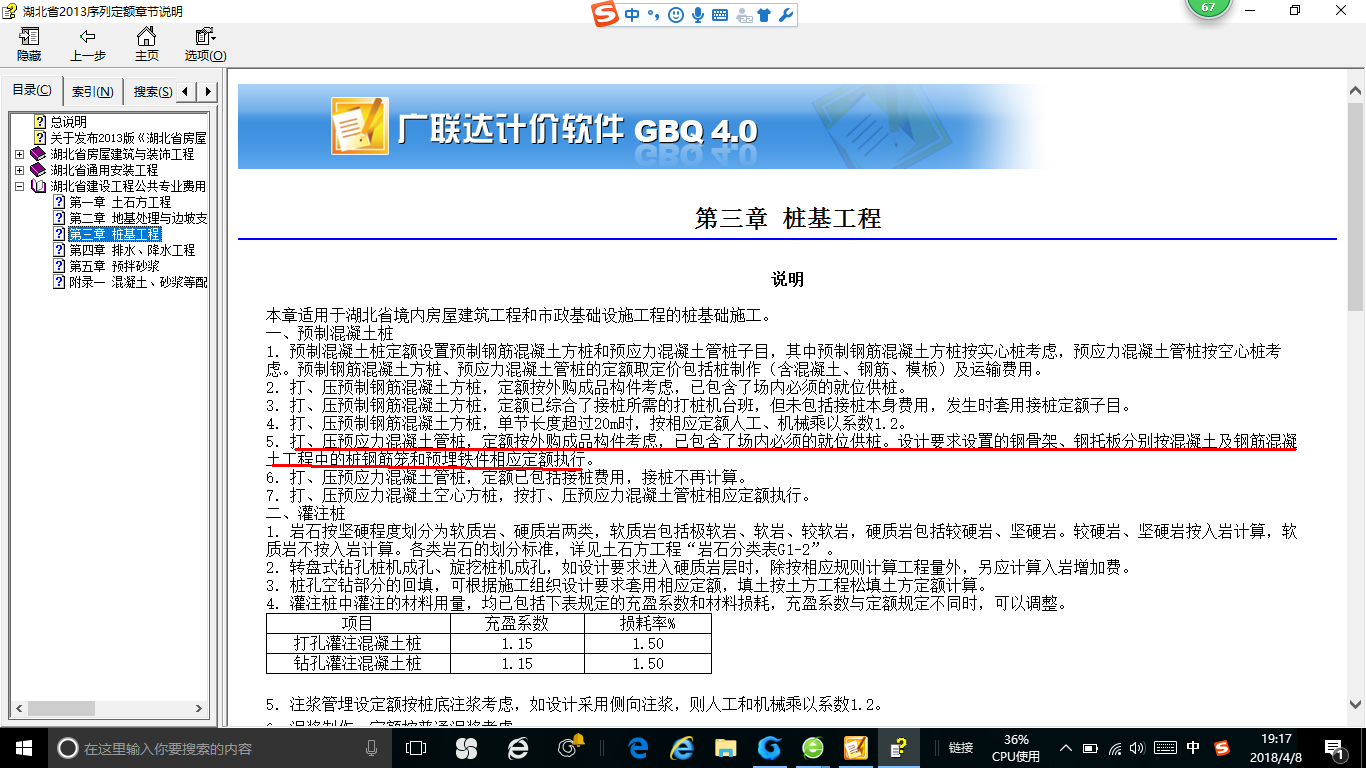The height and width of the screenshot is (768, 1366).
Task: Open 第二章 地基处理与边坡支 topic
Action: pyautogui.click(x=138, y=218)
